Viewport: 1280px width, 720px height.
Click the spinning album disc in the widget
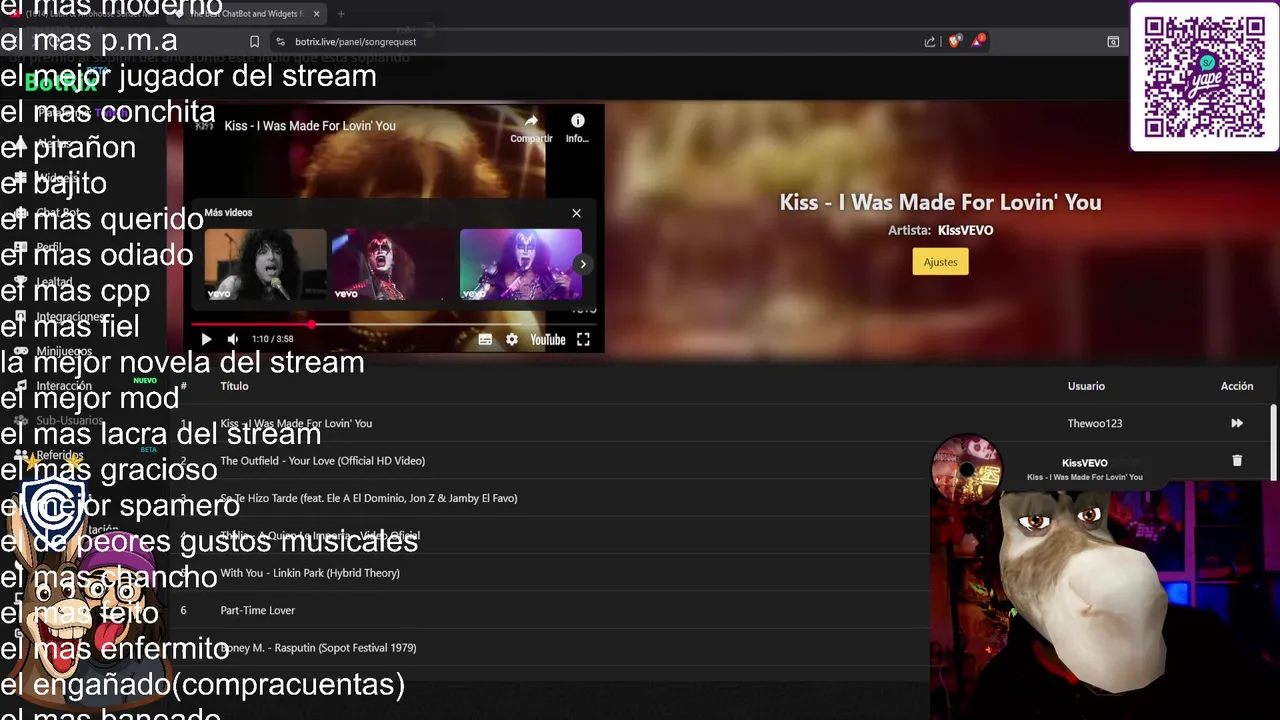coord(966,469)
